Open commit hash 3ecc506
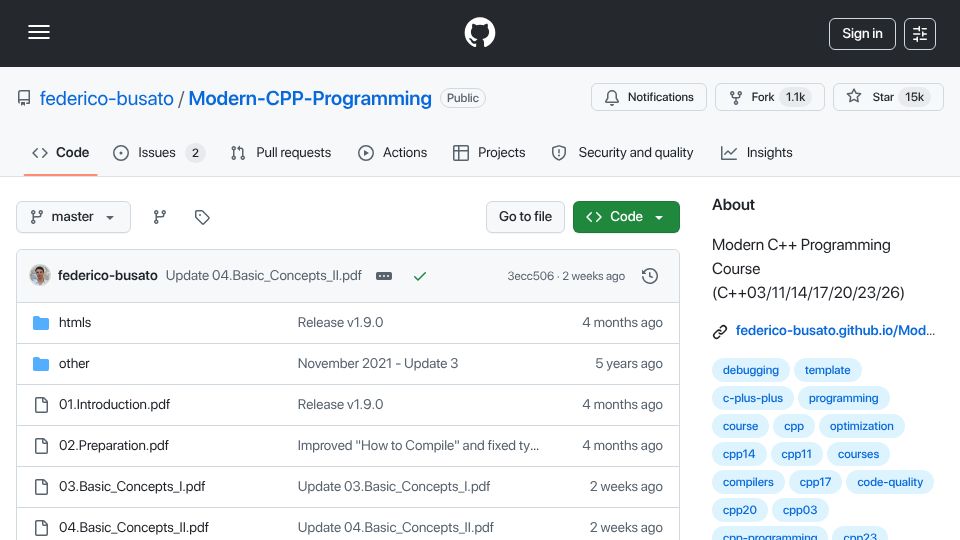 [530, 276]
